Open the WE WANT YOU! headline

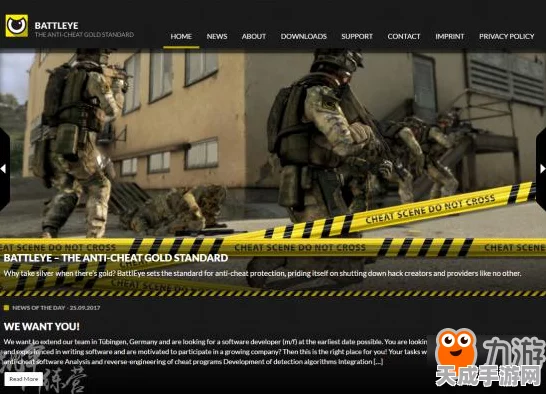42,326
